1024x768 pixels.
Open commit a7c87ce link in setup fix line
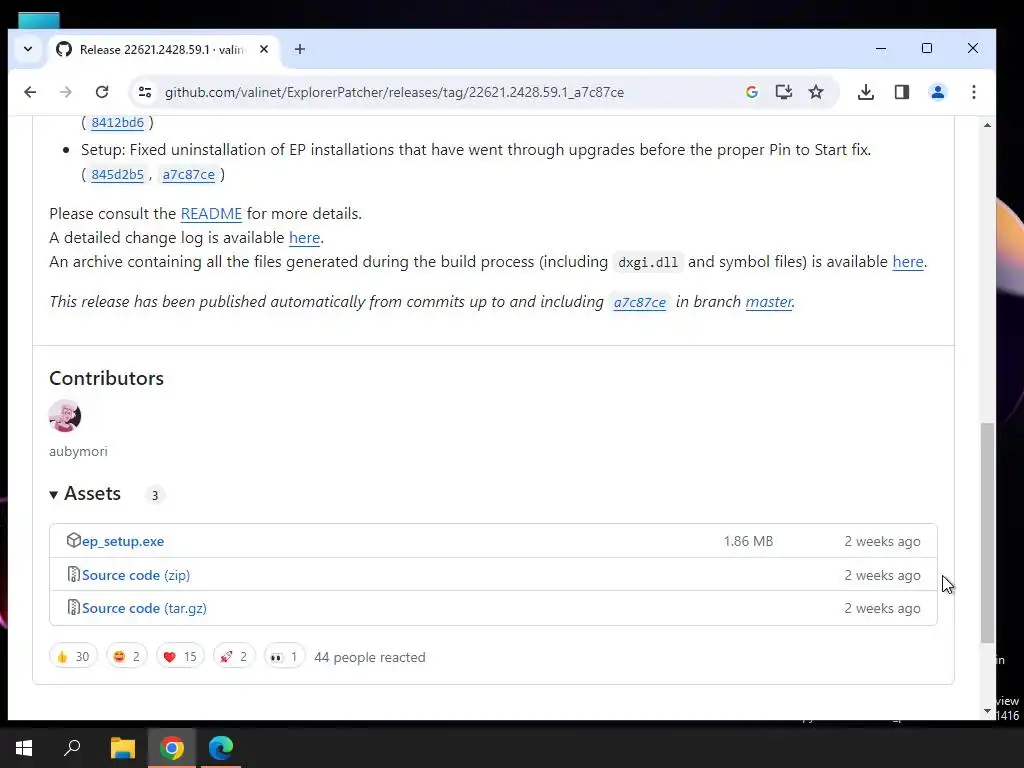tap(189, 174)
